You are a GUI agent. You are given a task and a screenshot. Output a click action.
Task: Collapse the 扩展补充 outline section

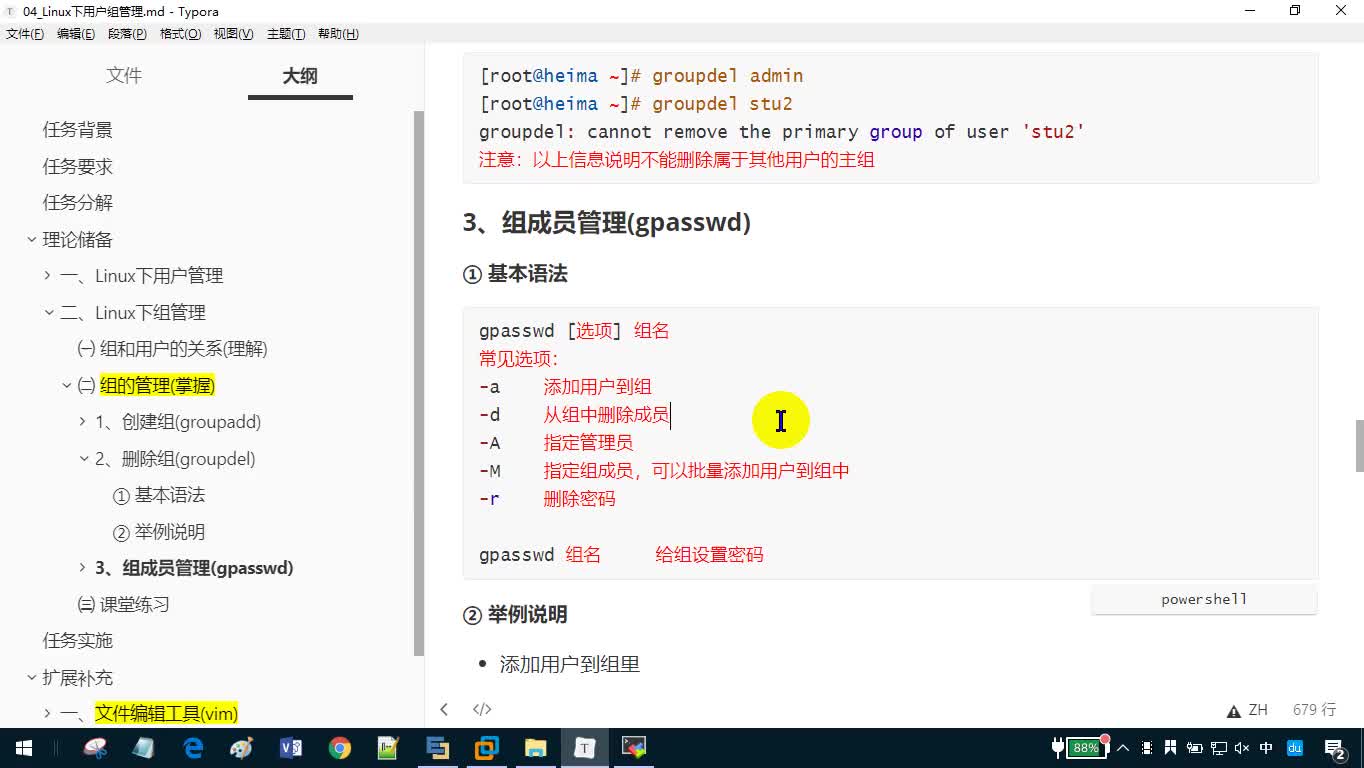[31, 677]
